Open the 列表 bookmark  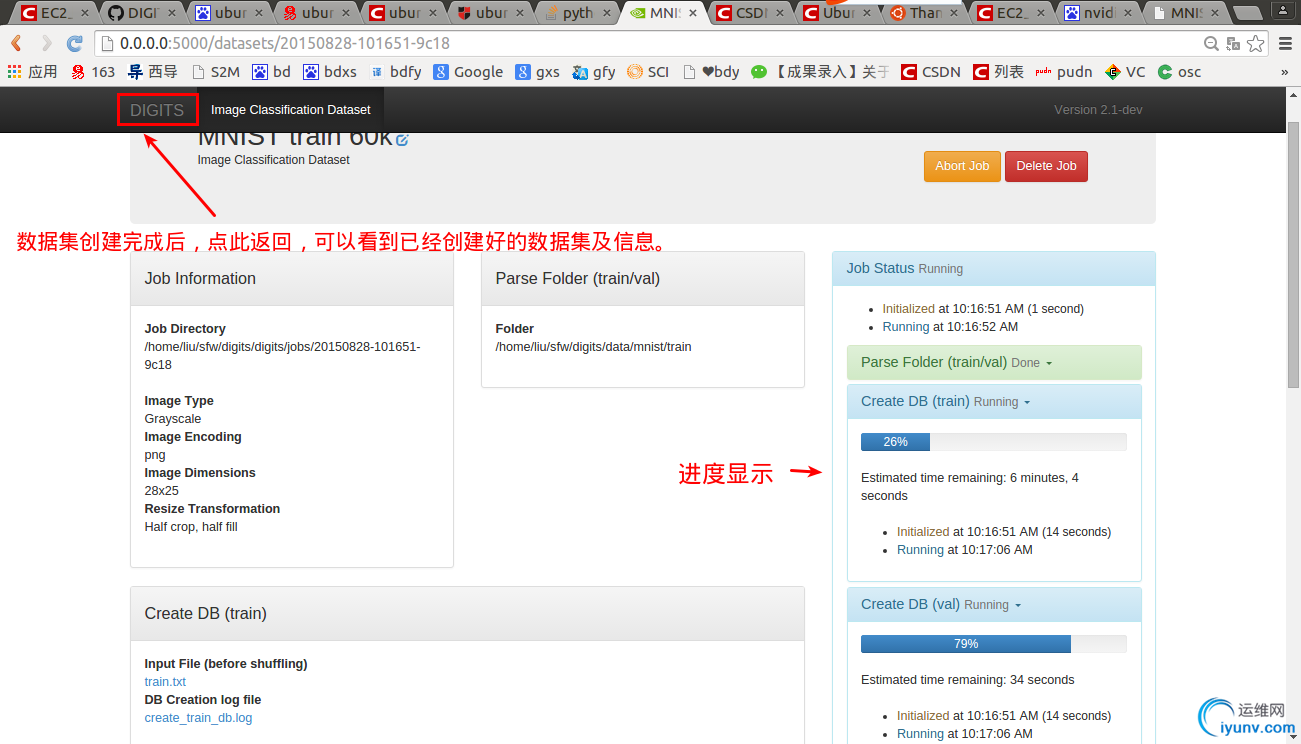(x=999, y=72)
